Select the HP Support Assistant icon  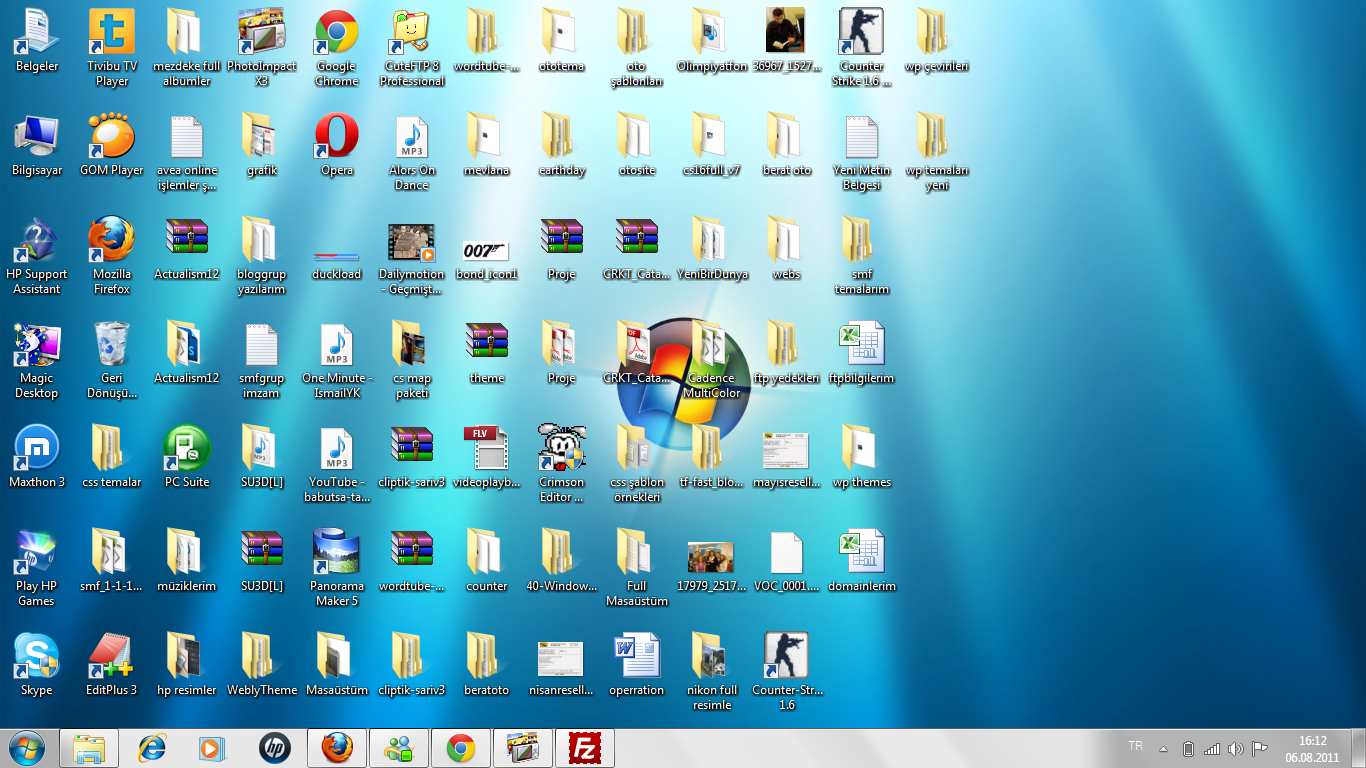coord(37,255)
